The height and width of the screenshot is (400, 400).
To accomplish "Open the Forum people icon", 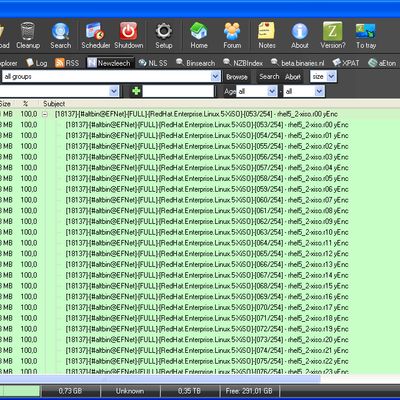I will tap(232, 31).
